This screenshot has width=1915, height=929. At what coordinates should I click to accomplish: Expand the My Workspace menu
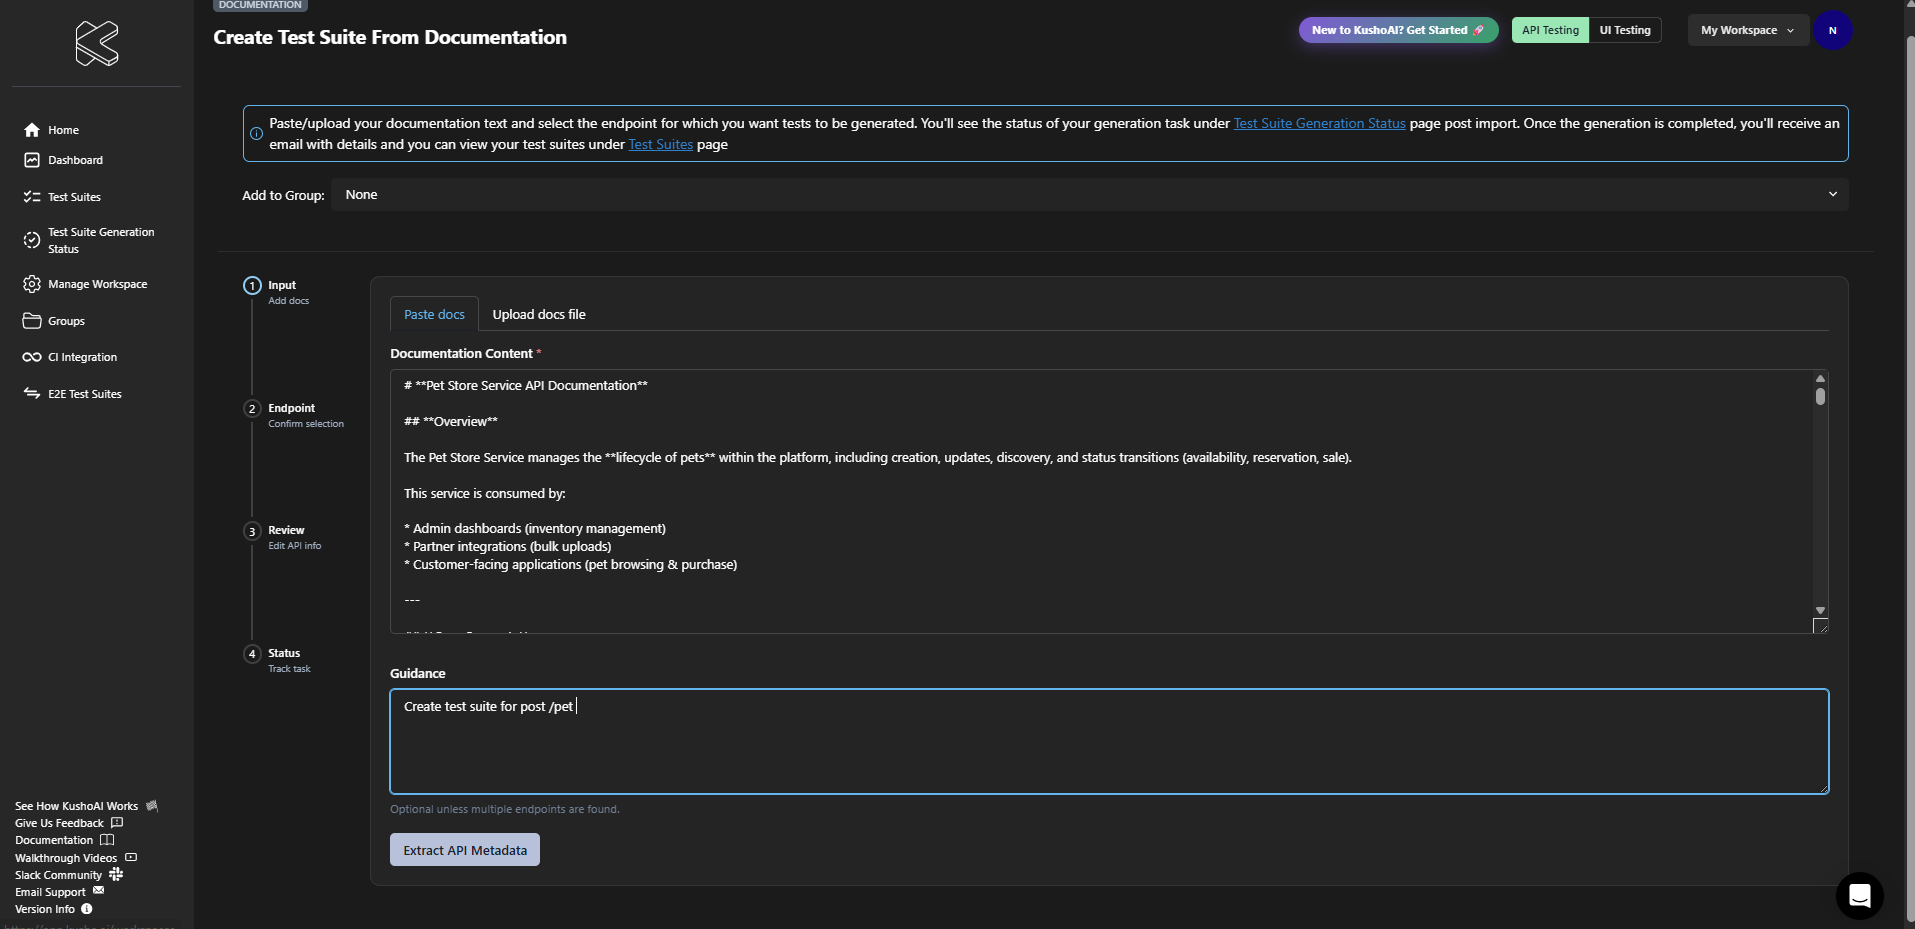tap(1748, 30)
